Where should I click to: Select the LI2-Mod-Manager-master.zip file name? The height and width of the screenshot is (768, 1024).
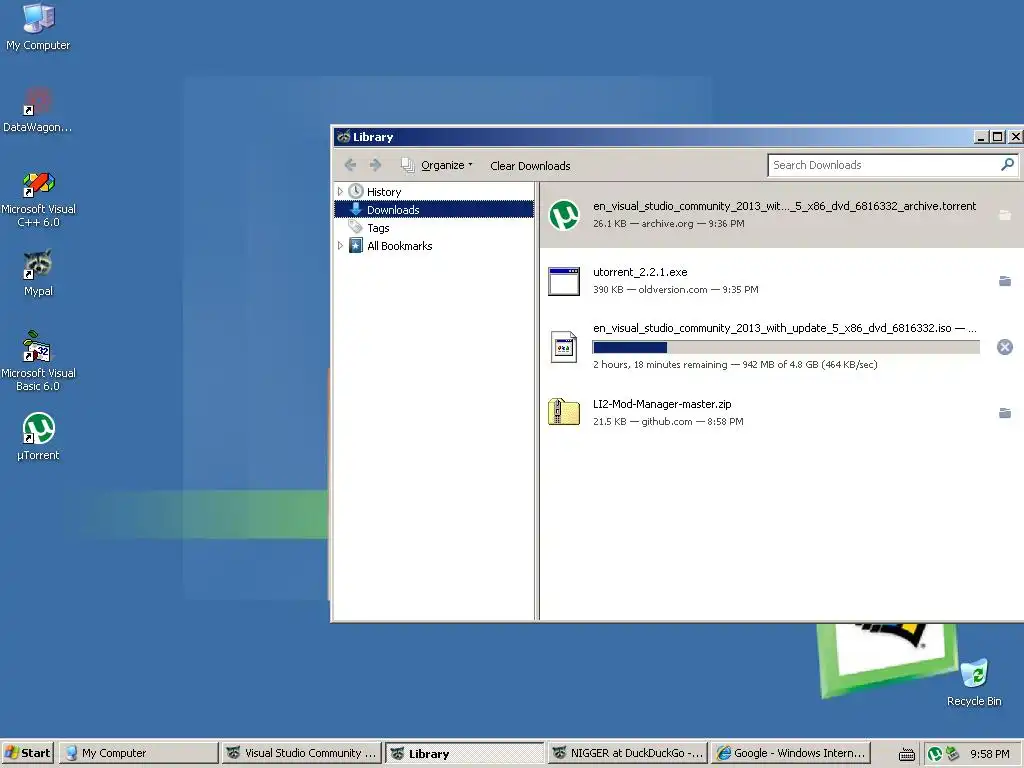coord(662,404)
